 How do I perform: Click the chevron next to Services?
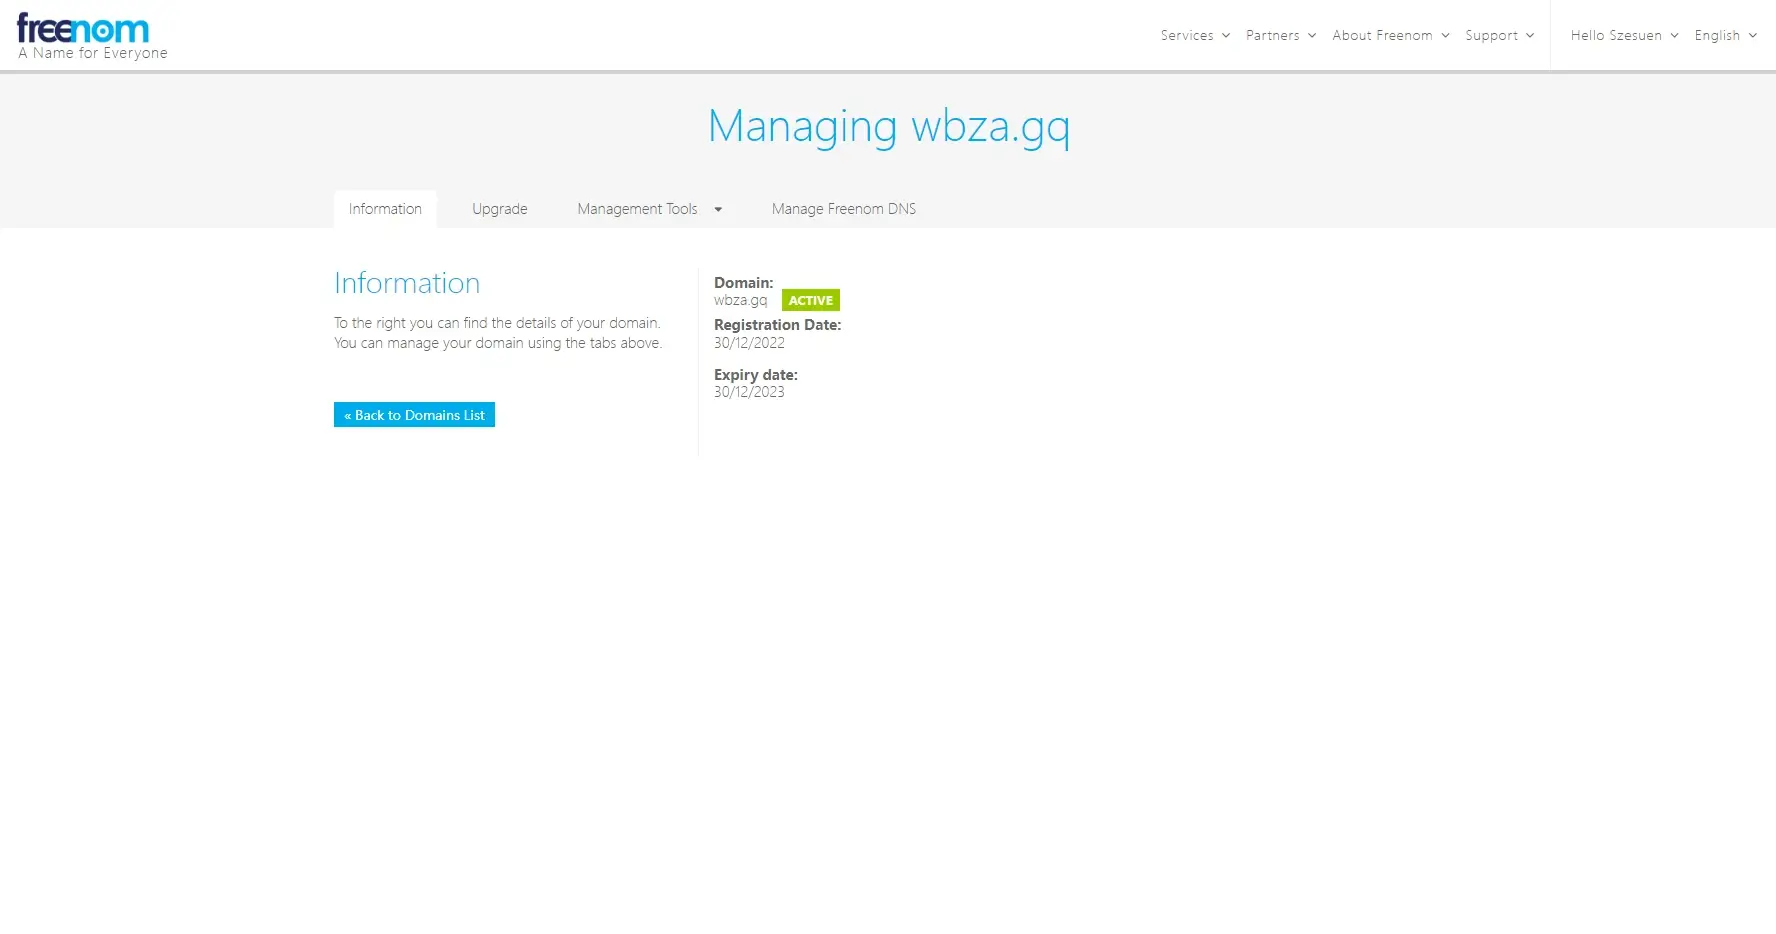(1226, 36)
